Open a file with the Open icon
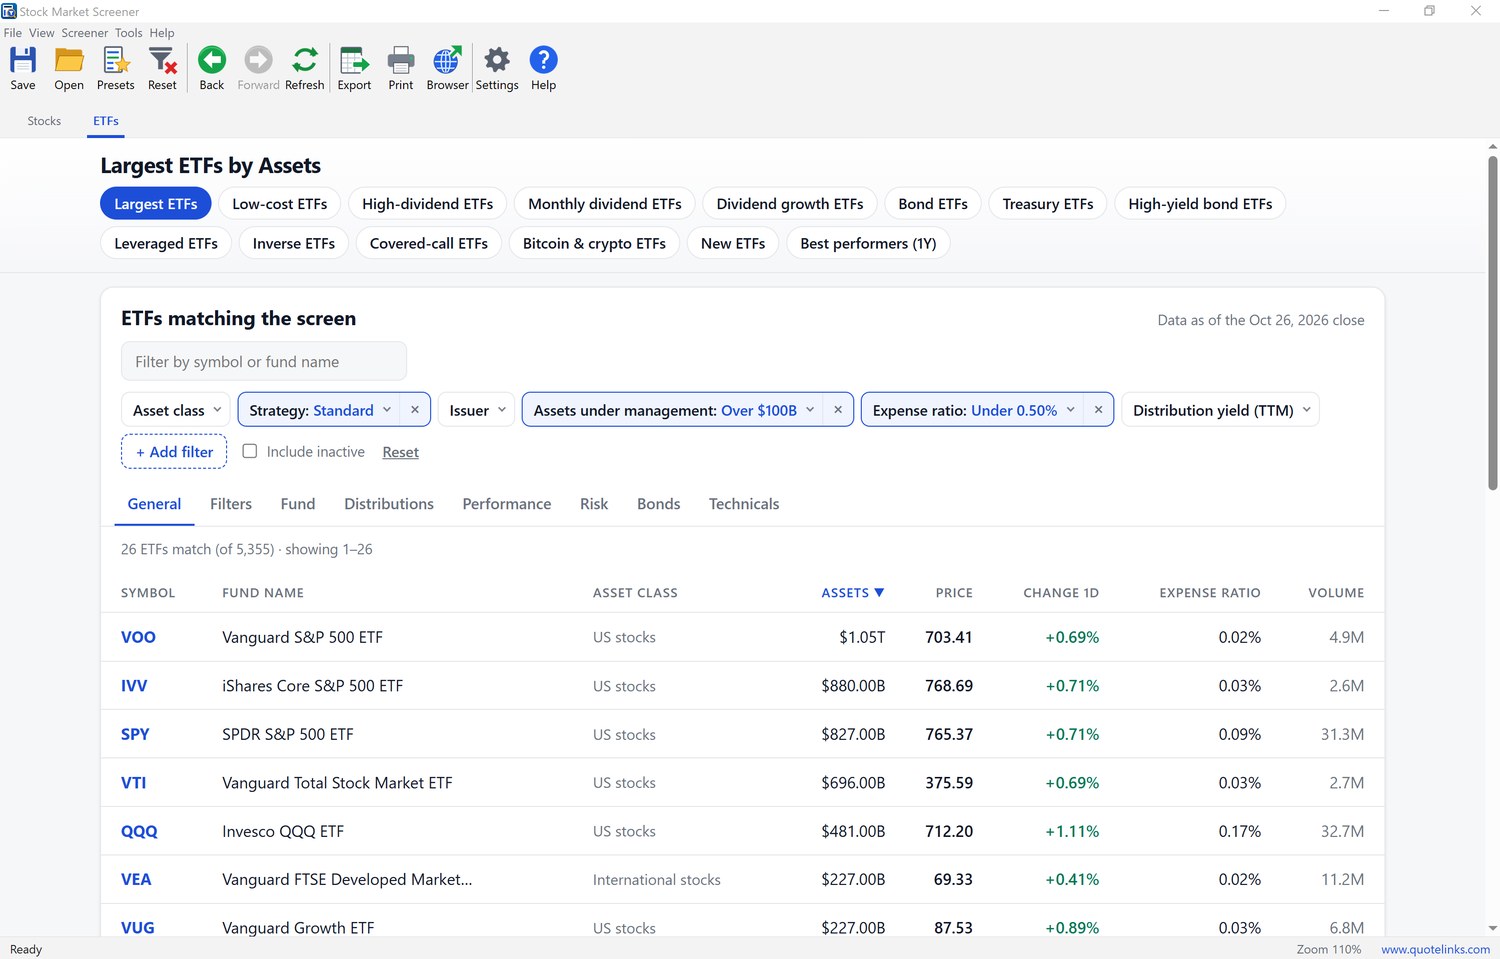The width and height of the screenshot is (1500, 959). point(69,68)
